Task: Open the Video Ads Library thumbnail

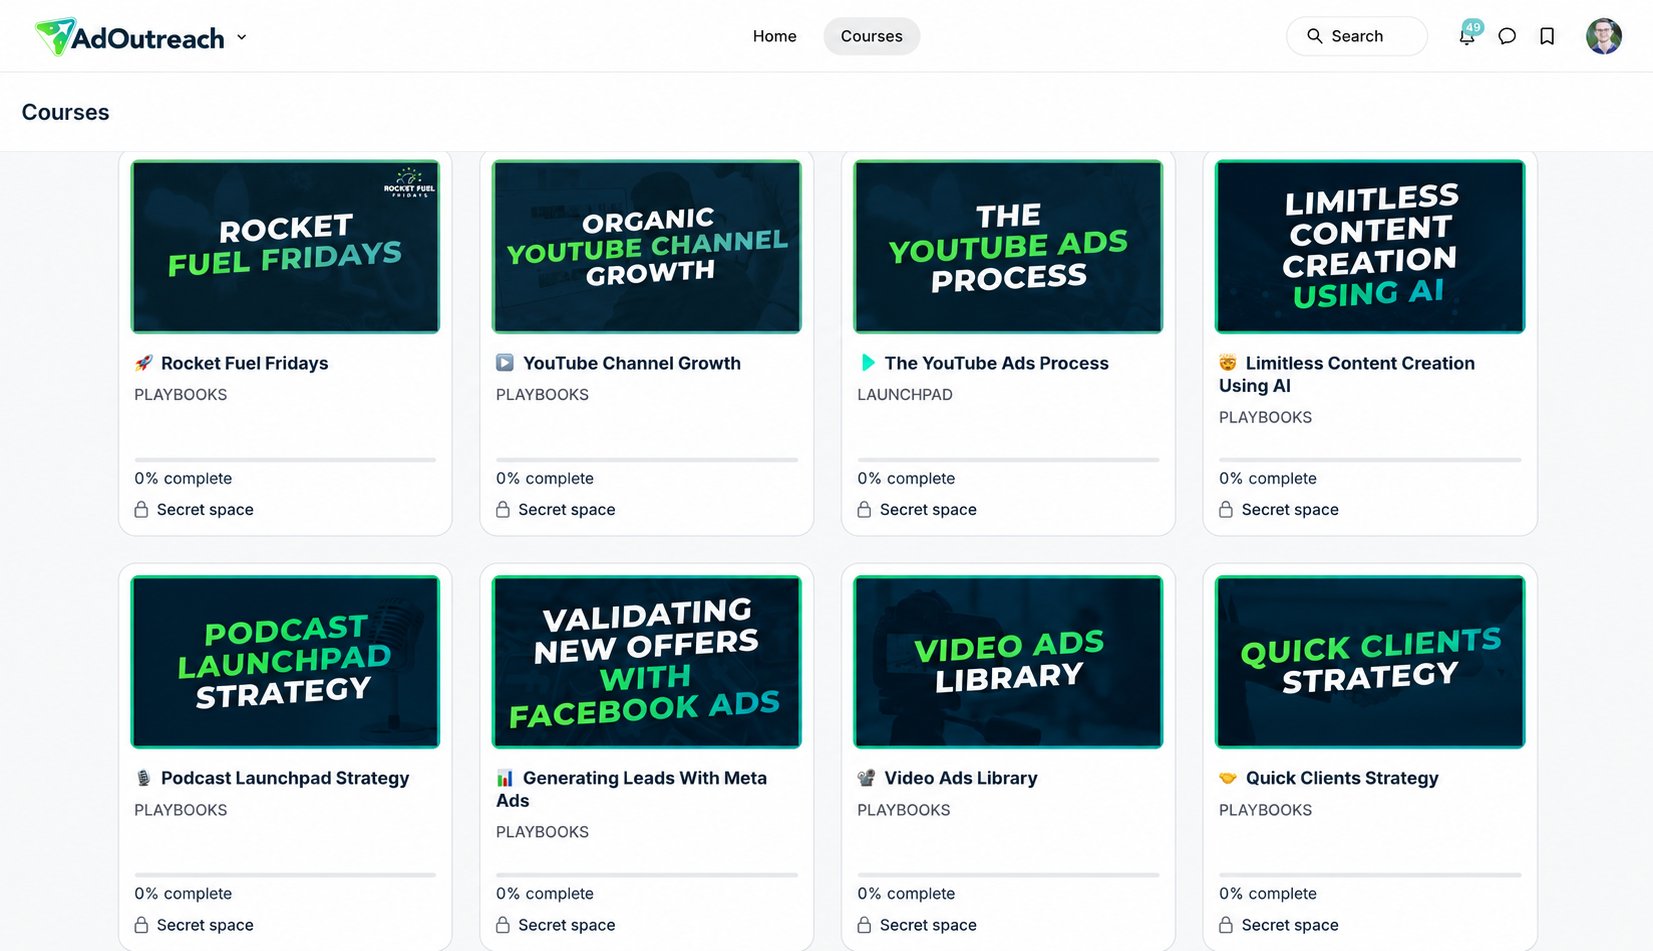Action: click(1008, 661)
